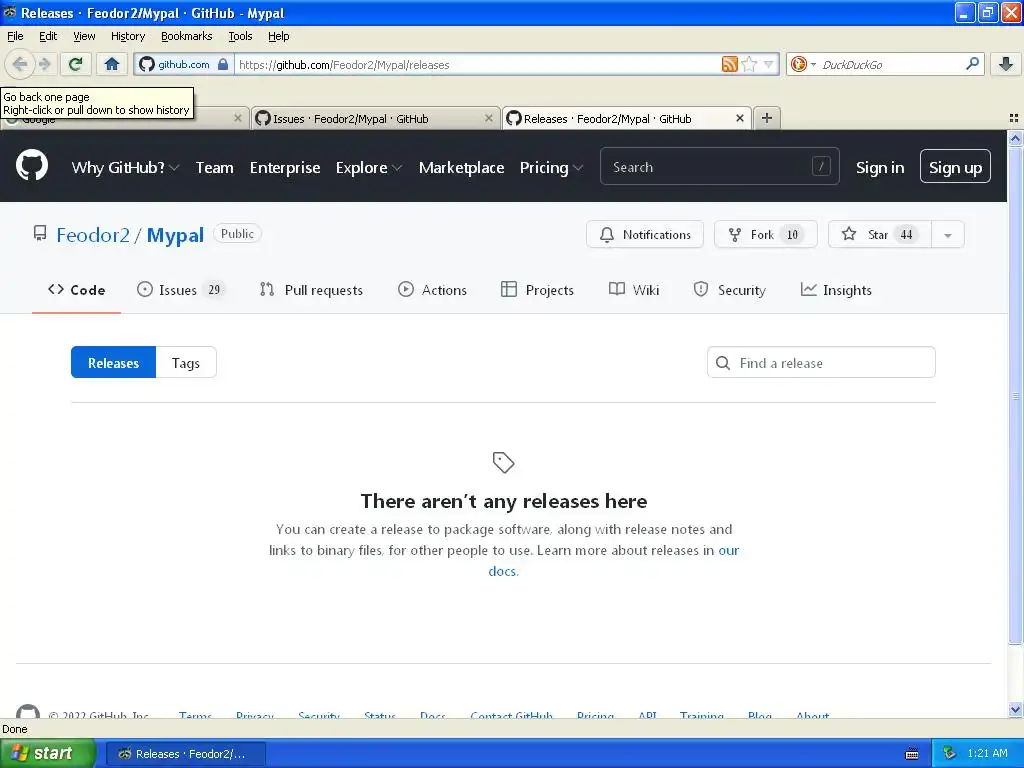Open the Actions tab
The image size is (1024, 768).
(x=432, y=290)
